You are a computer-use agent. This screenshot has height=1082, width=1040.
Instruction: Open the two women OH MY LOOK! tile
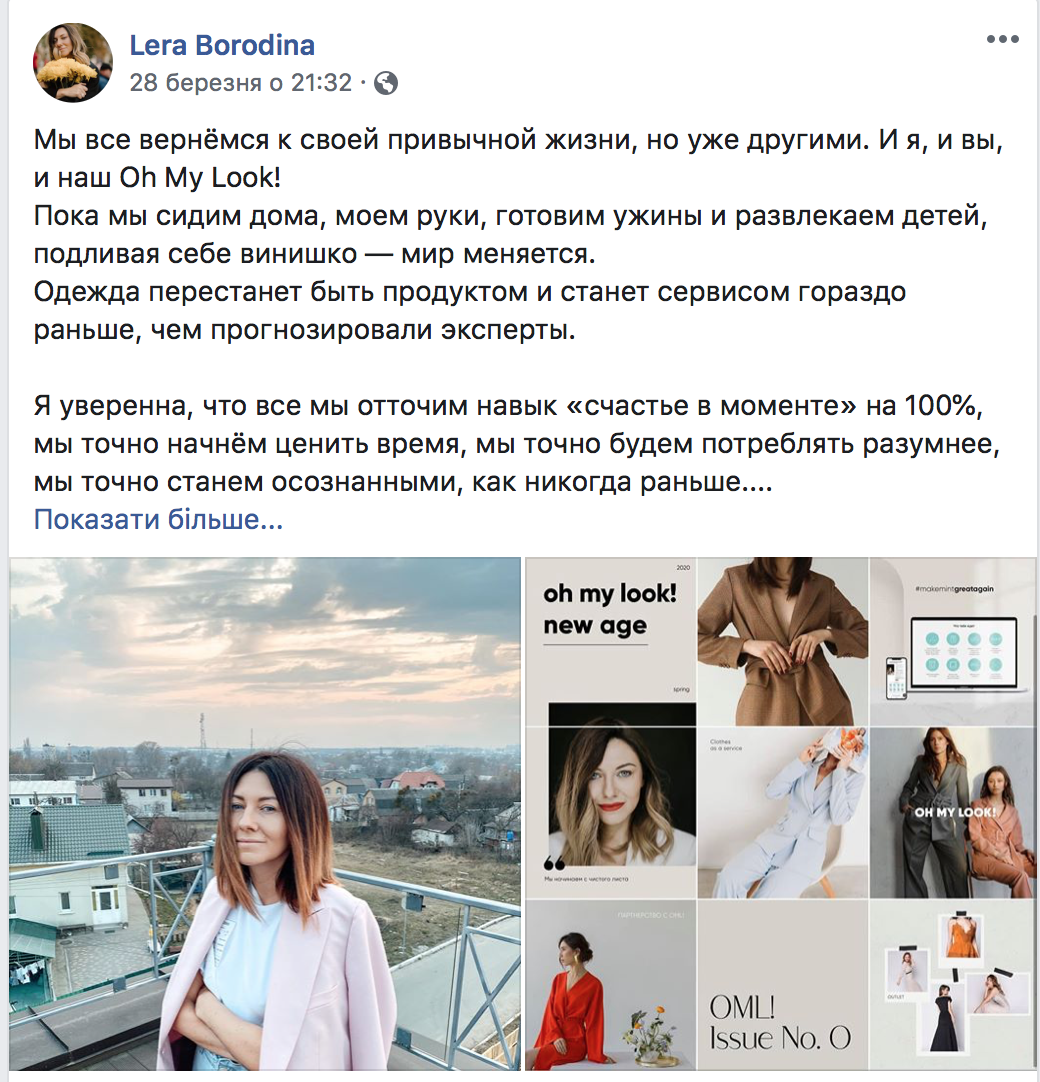point(952,812)
